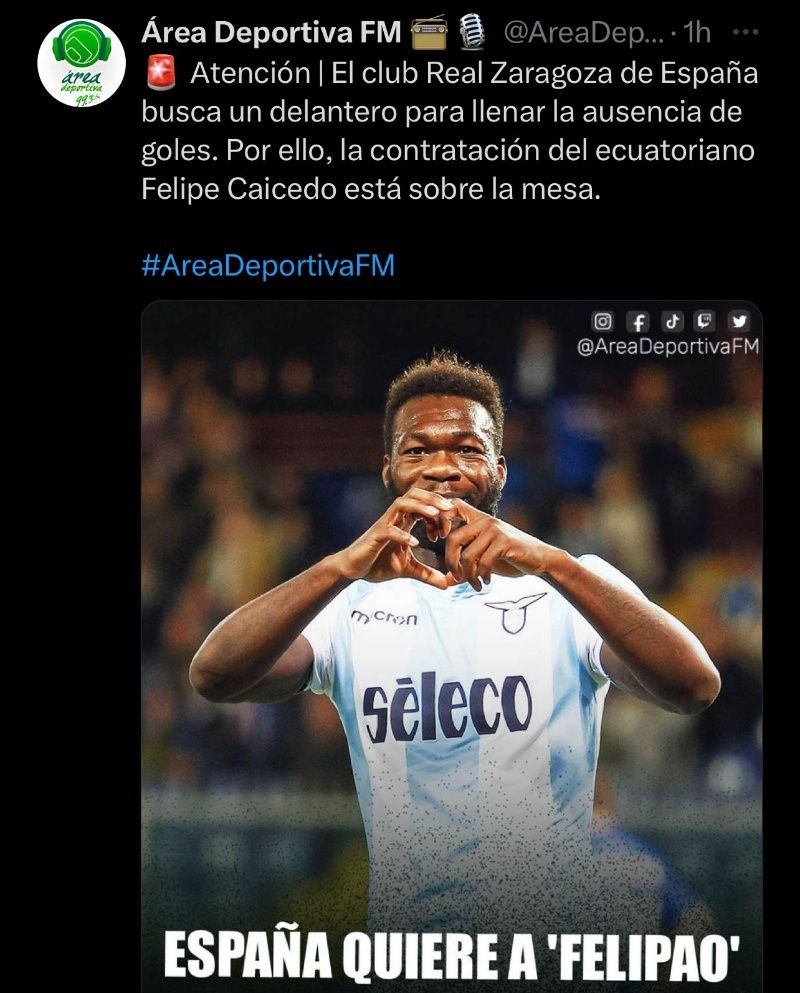Image resolution: width=800 pixels, height=993 pixels.
Task: Click the Área Deportiva FM account name
Action: pos(271,32)
